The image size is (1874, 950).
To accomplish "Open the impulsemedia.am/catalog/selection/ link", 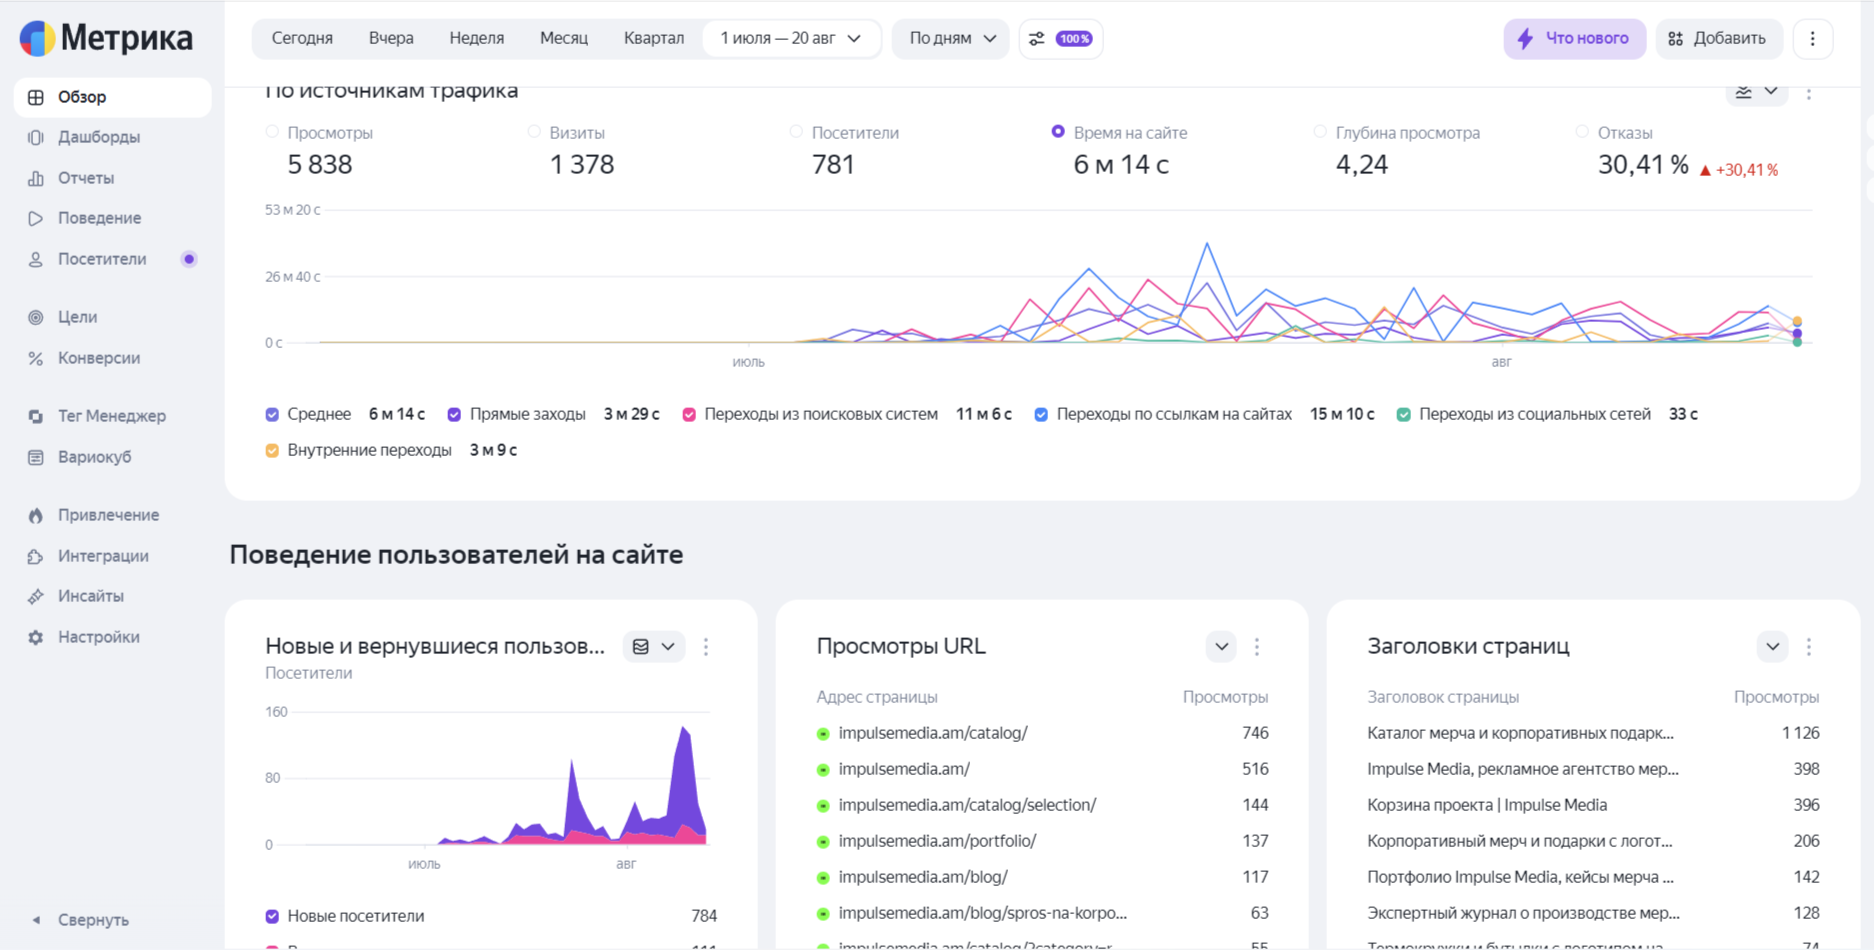I will point(967,805).
